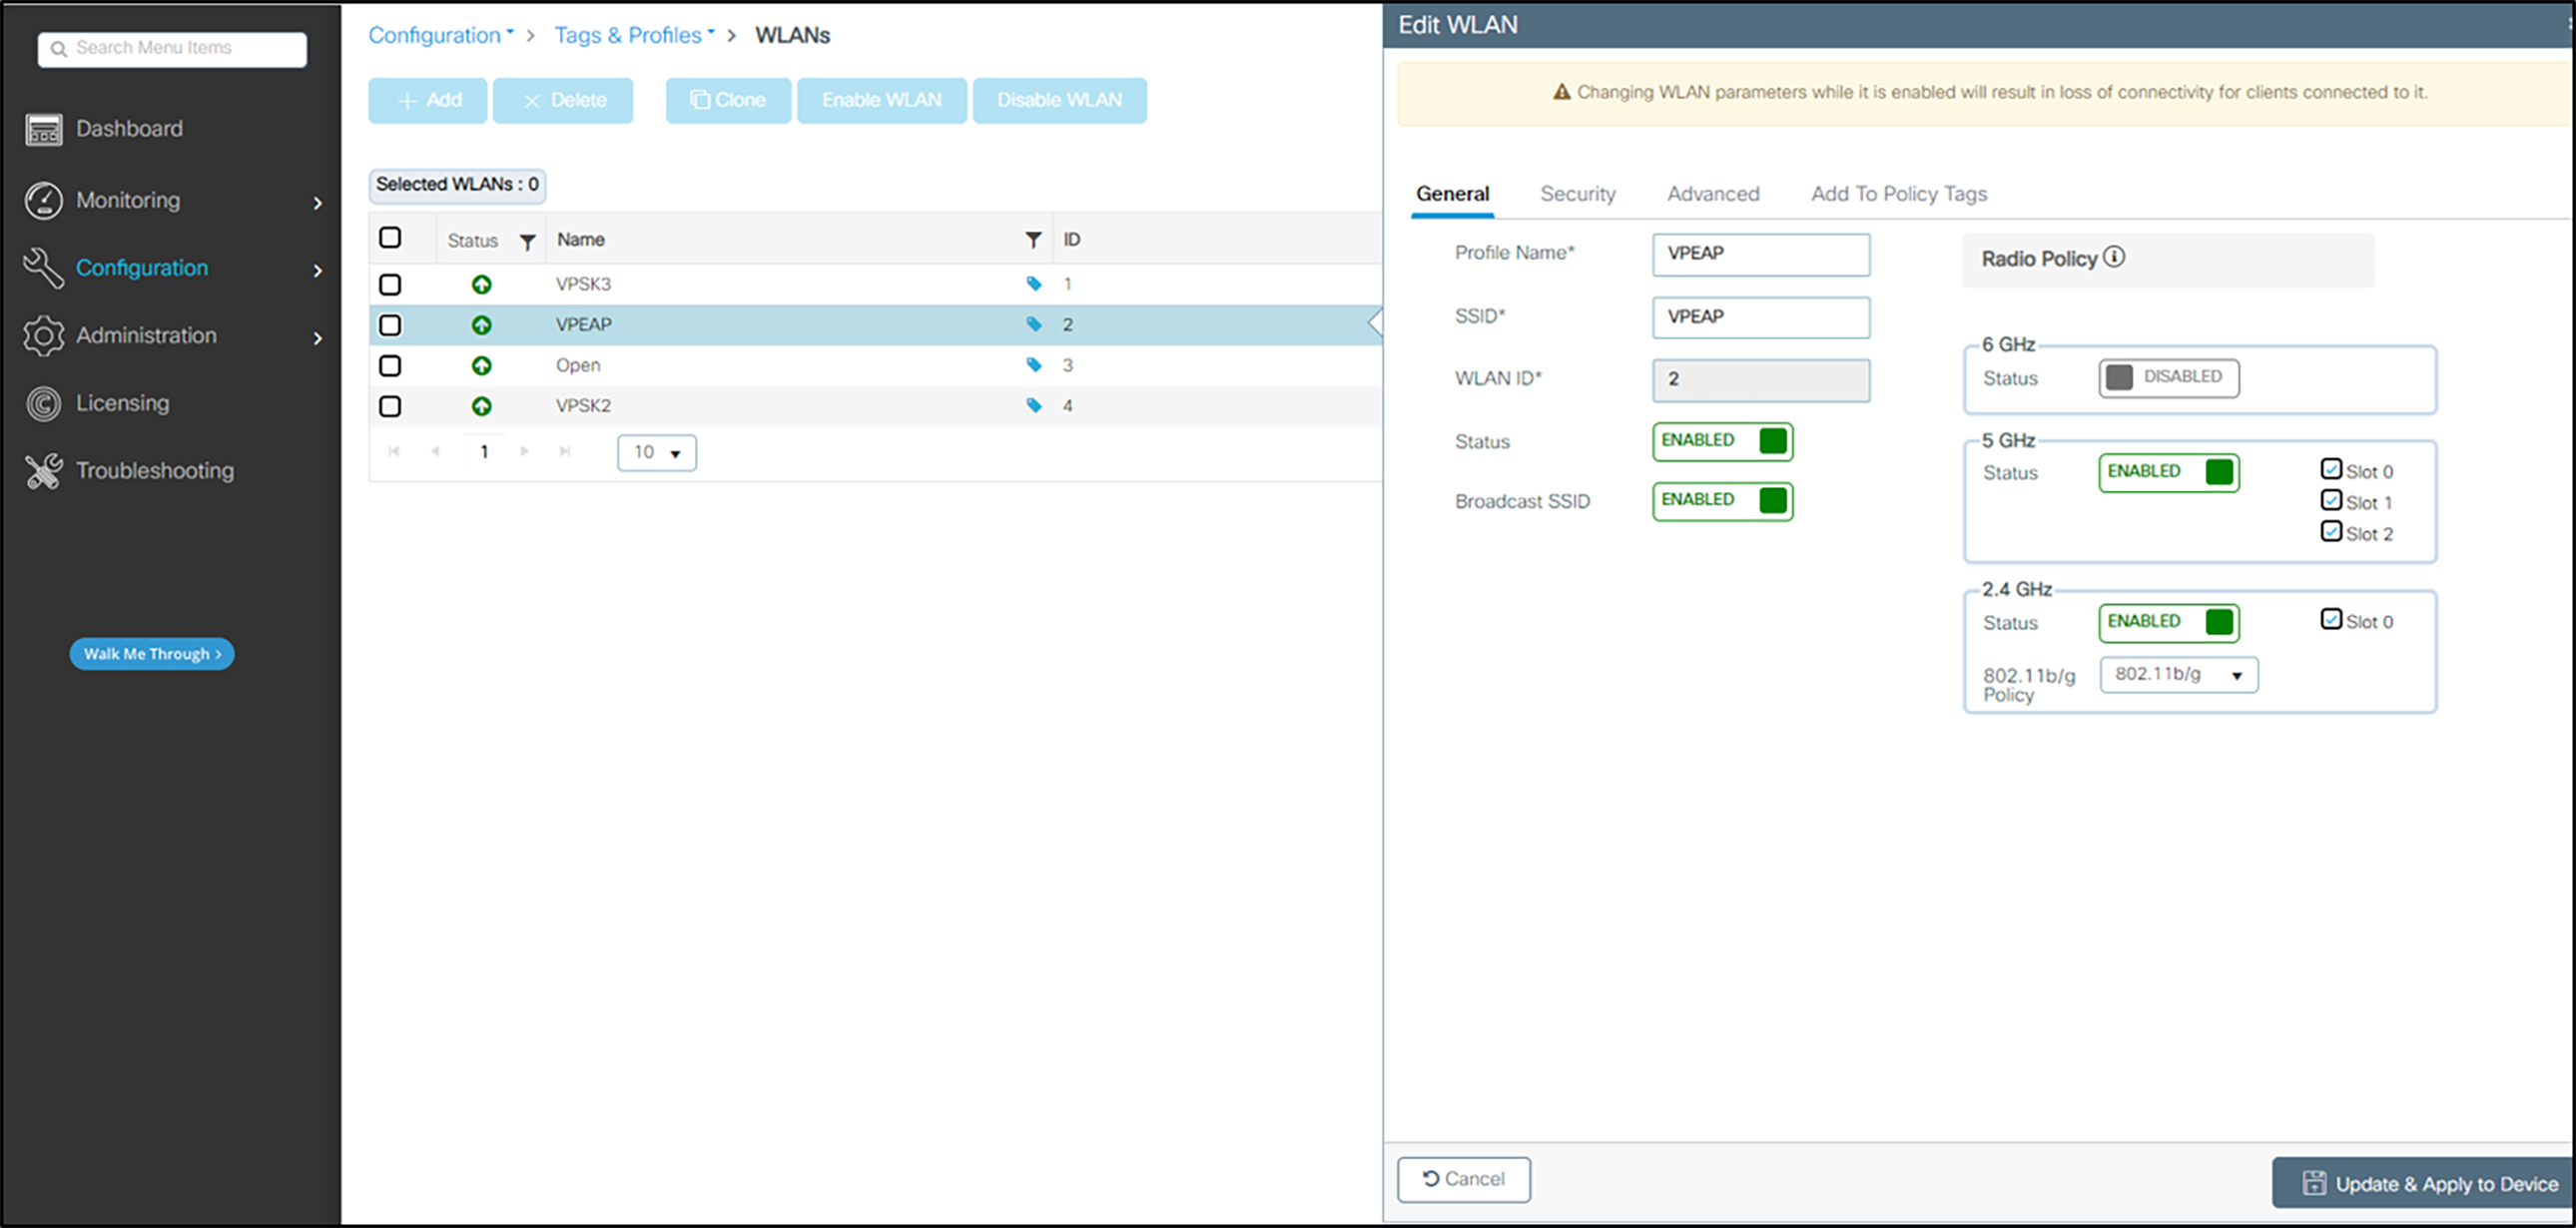Toggle the Broadcast SSID switch
Image resolution: width=2576 pixels, height=1228 pixels.
(1722, 500)
